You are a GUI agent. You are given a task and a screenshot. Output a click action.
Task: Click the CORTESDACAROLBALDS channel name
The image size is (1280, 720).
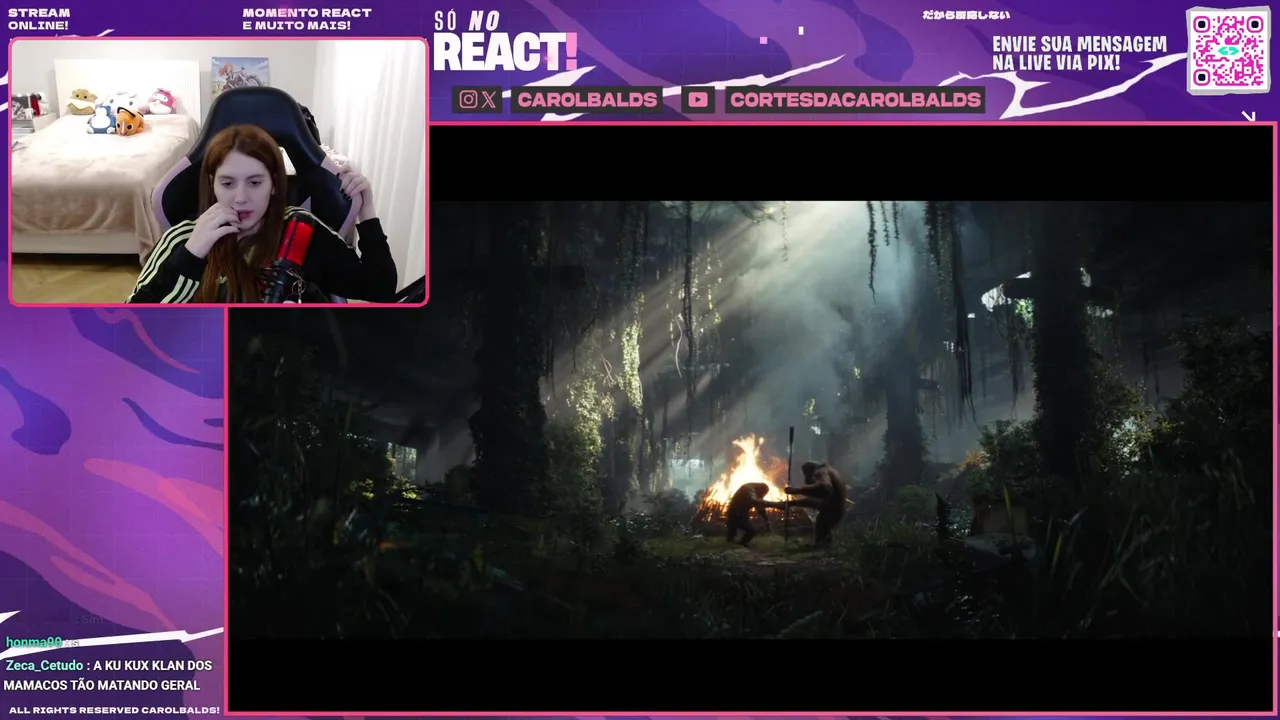(x=855, y=99)
